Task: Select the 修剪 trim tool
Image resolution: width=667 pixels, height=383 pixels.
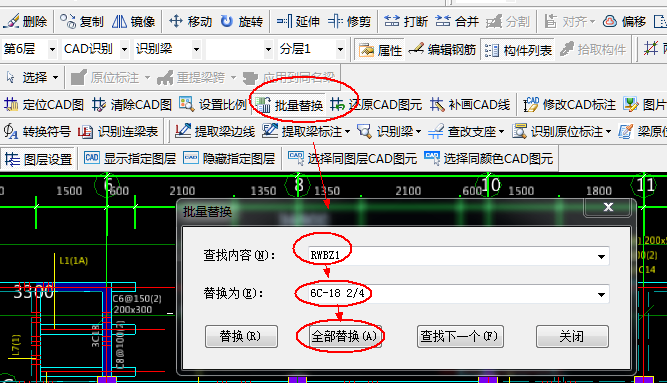Action: 350,21
